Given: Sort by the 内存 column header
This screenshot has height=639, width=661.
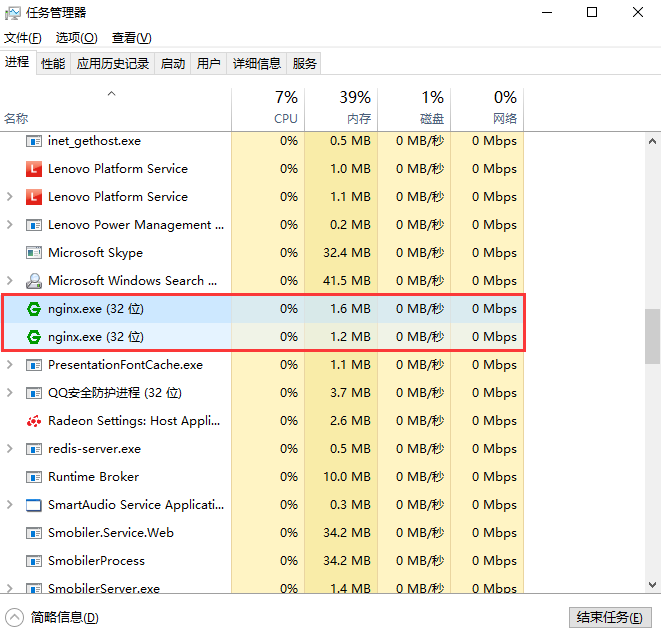Looking at the screenshot, I should pos(341,109).
